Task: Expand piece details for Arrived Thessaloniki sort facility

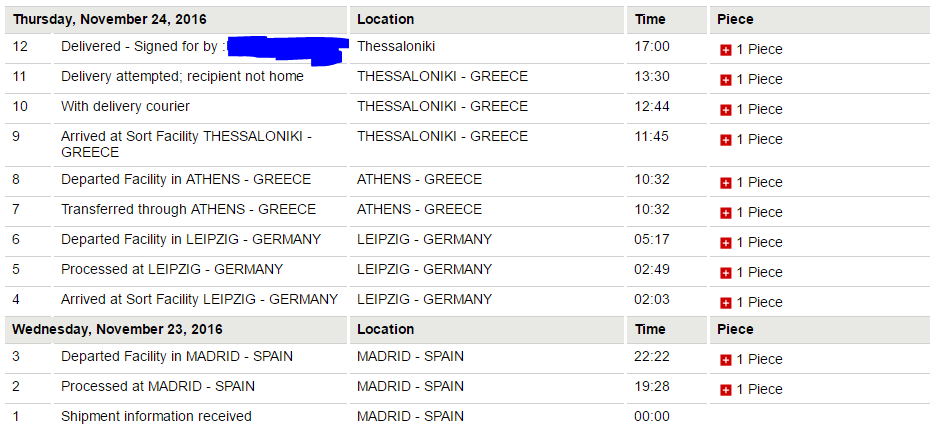Action: click(725, 140)
